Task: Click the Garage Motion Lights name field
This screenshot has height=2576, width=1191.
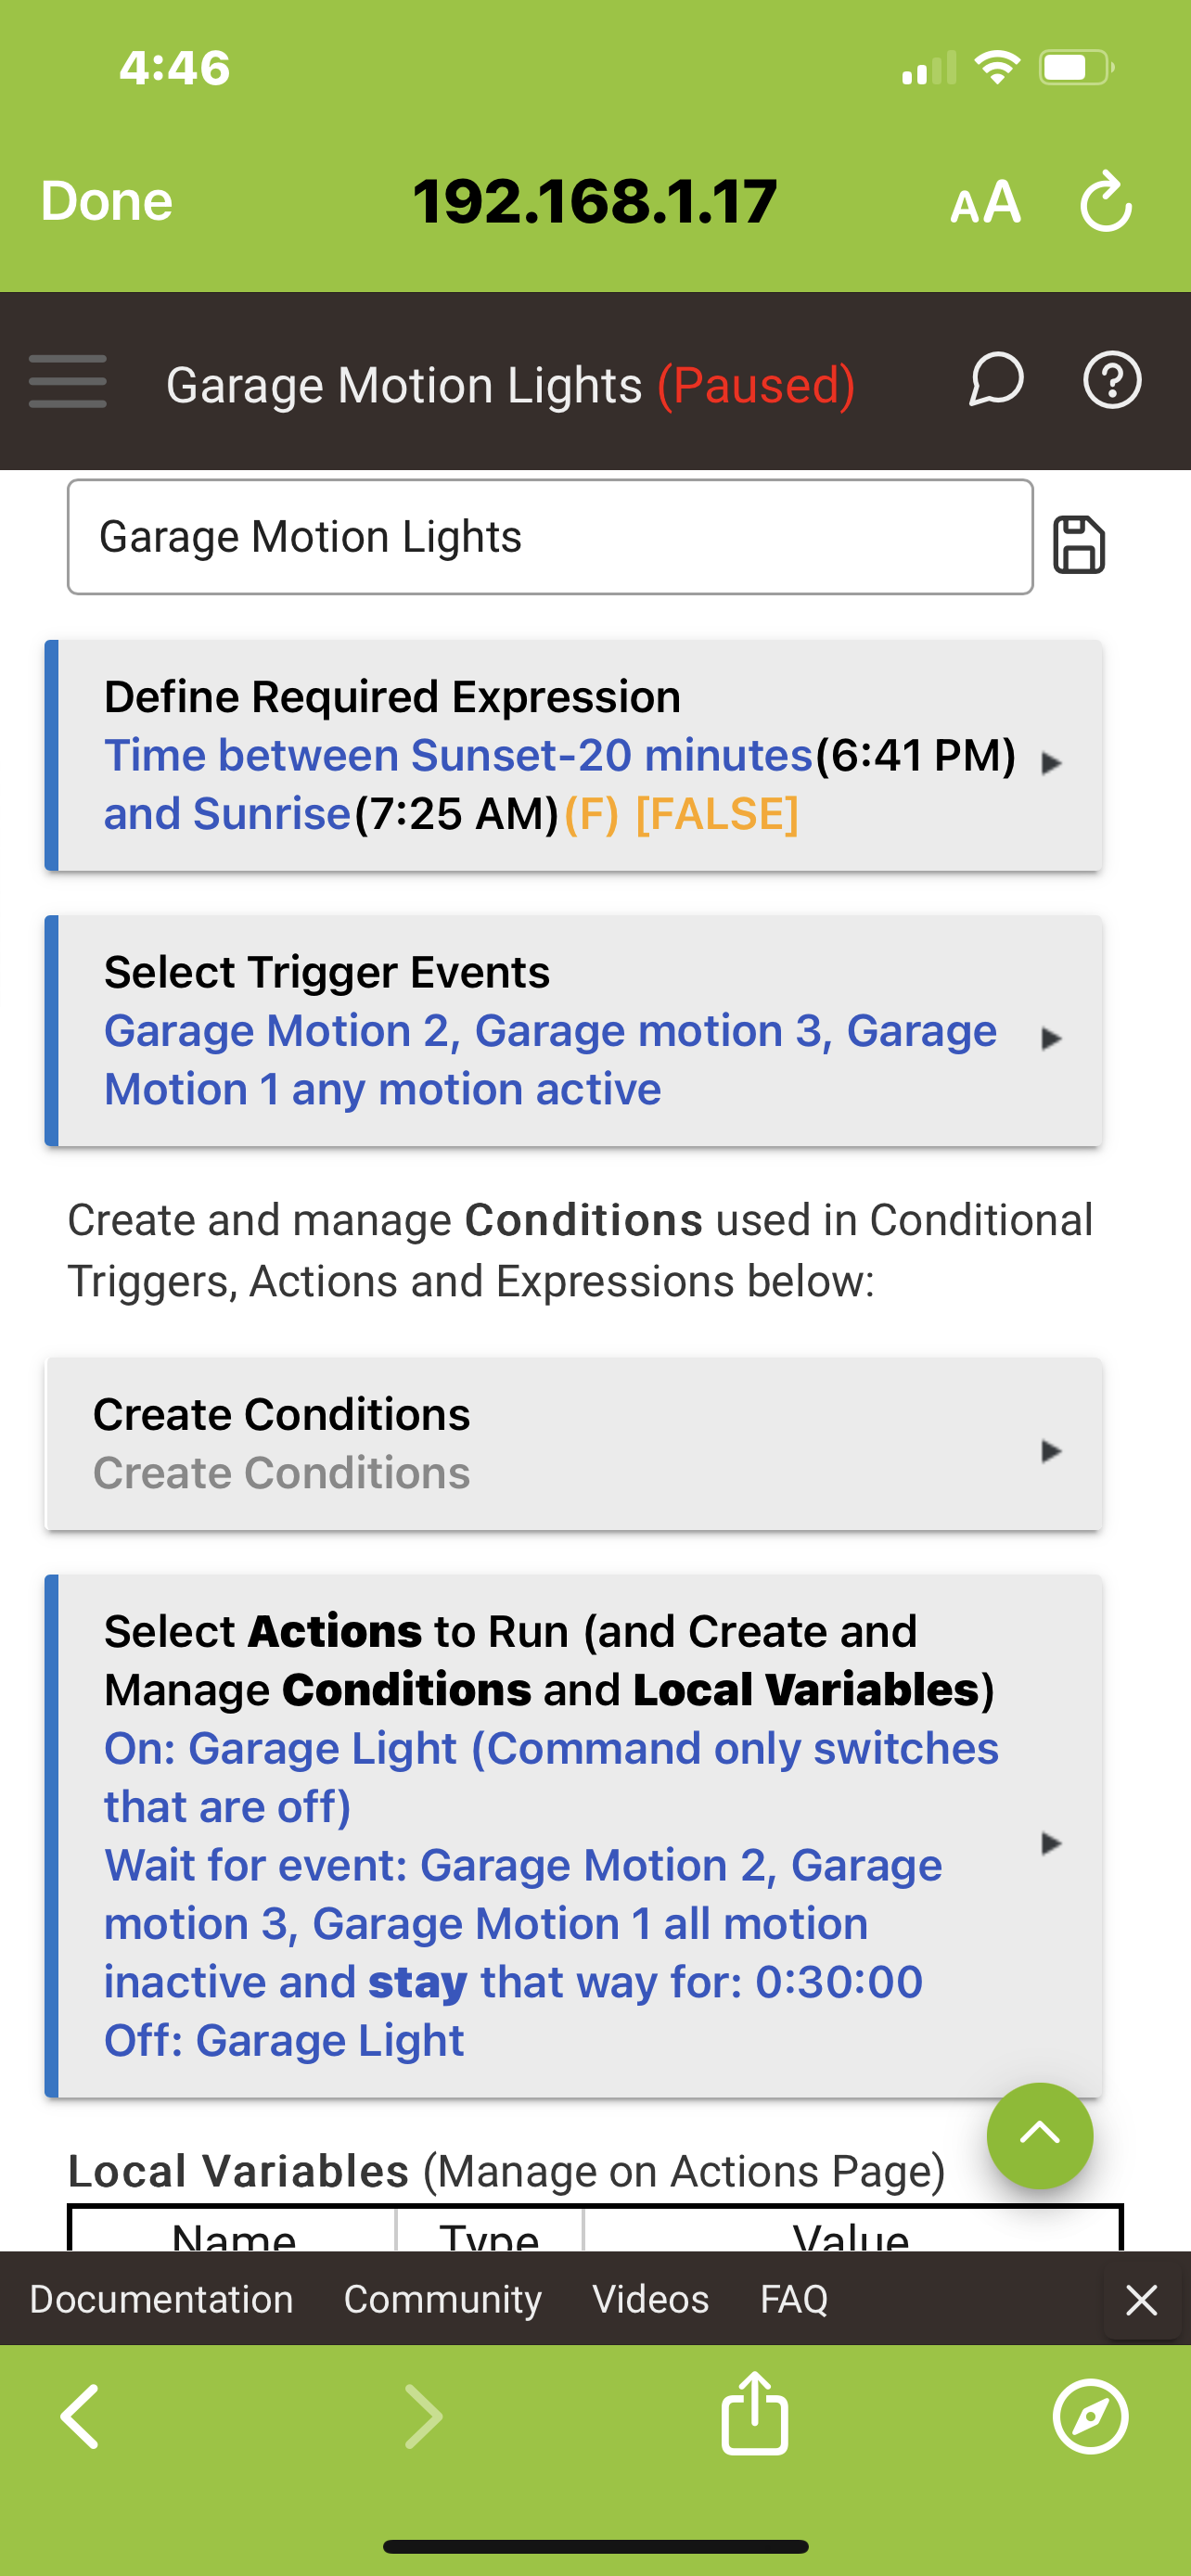Action: coord(549,537)
